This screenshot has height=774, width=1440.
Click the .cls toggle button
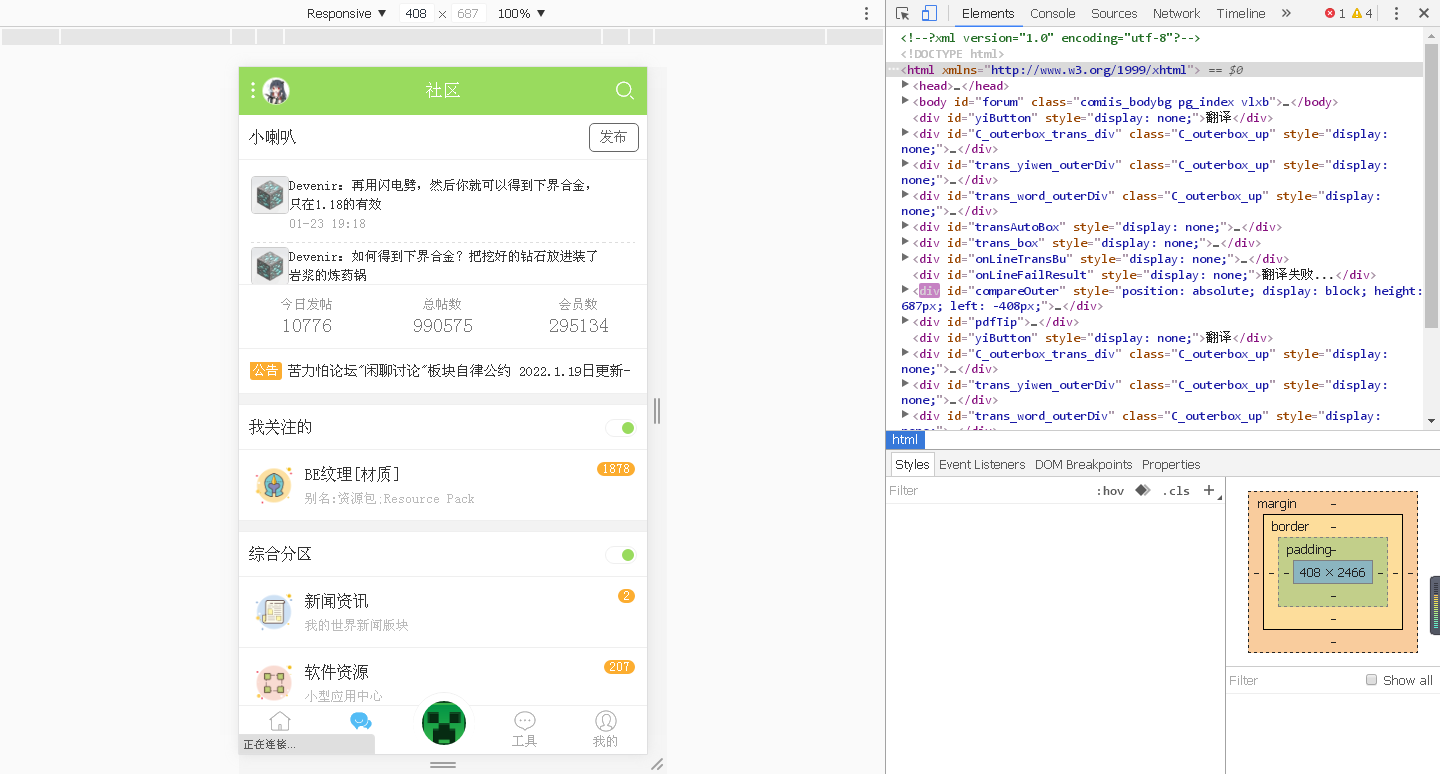[1176, 490]
